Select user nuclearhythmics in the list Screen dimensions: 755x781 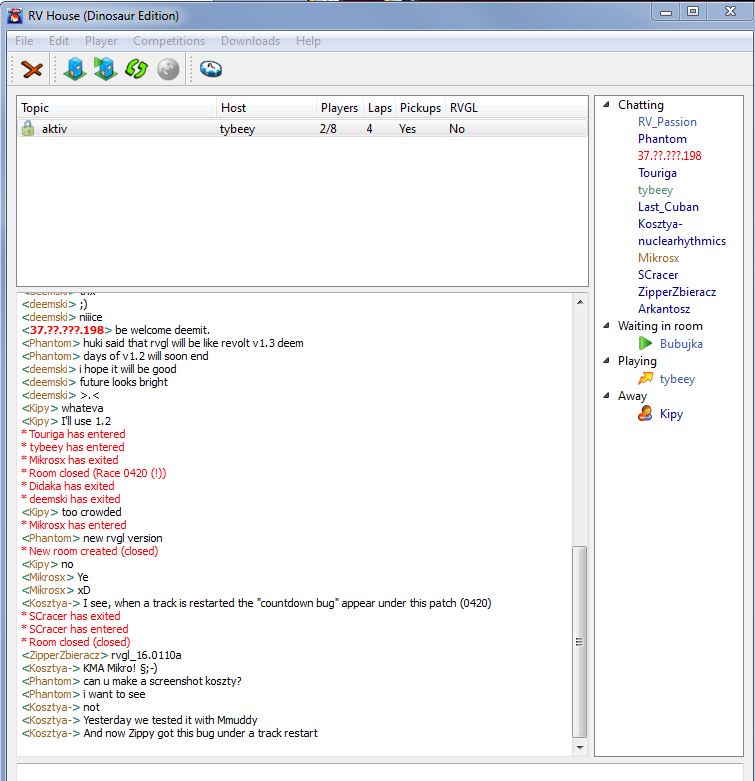(682, 241)
